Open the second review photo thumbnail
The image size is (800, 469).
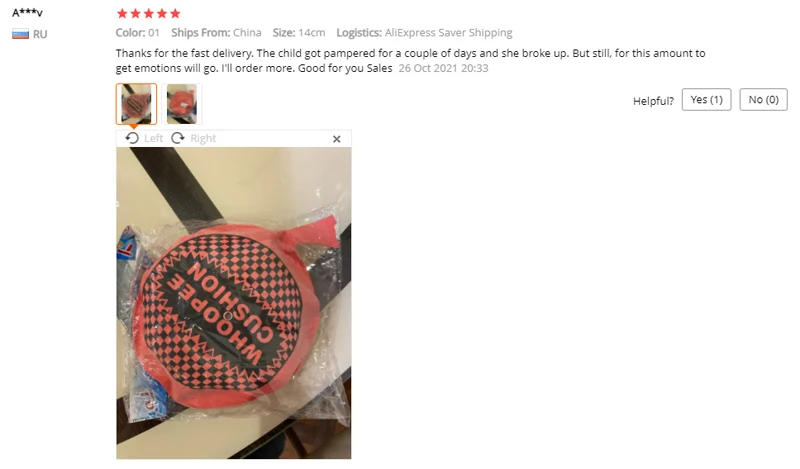(x=182, y=104)
